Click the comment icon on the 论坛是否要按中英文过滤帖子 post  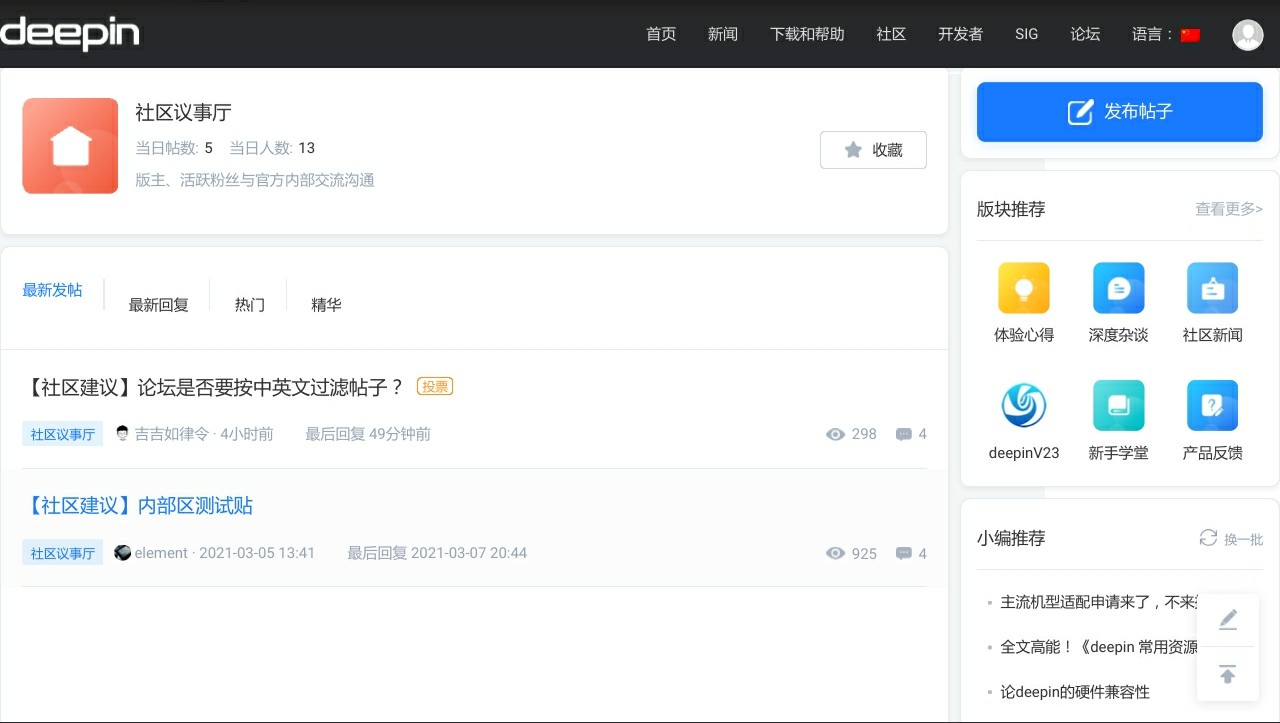point(904,435)
